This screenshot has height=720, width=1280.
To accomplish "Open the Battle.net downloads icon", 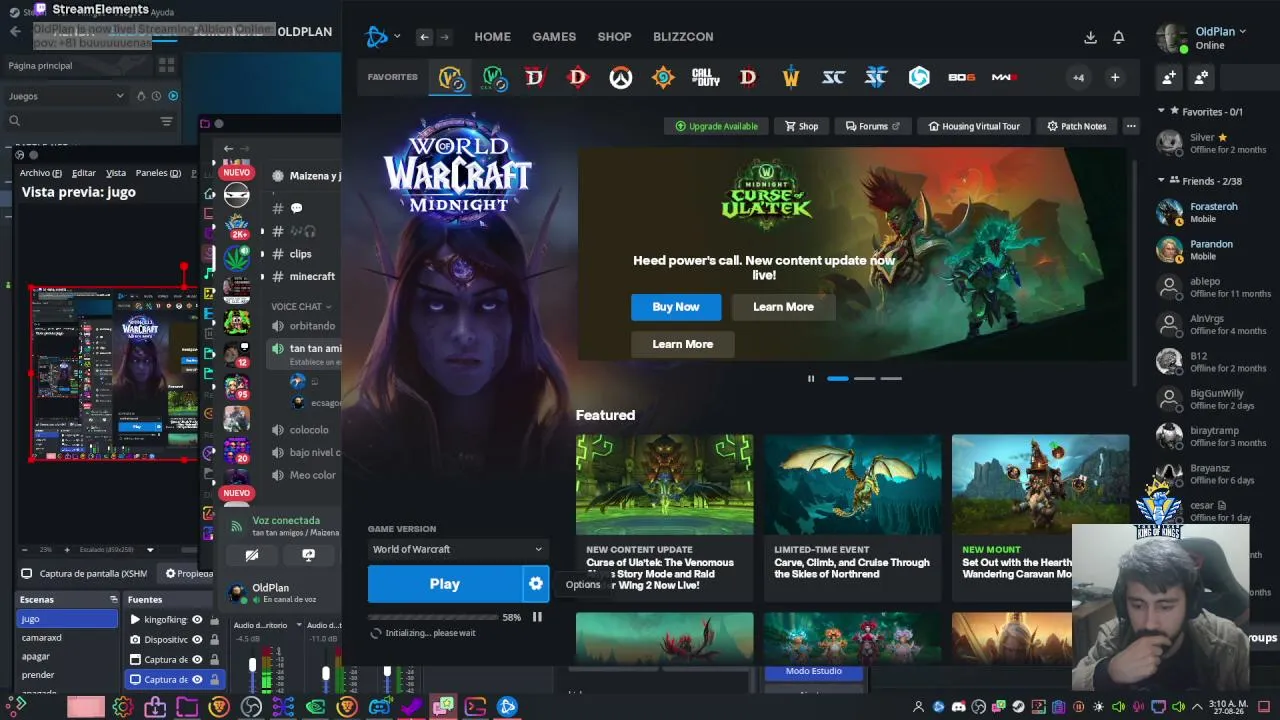I will (x=1090, y=37).
